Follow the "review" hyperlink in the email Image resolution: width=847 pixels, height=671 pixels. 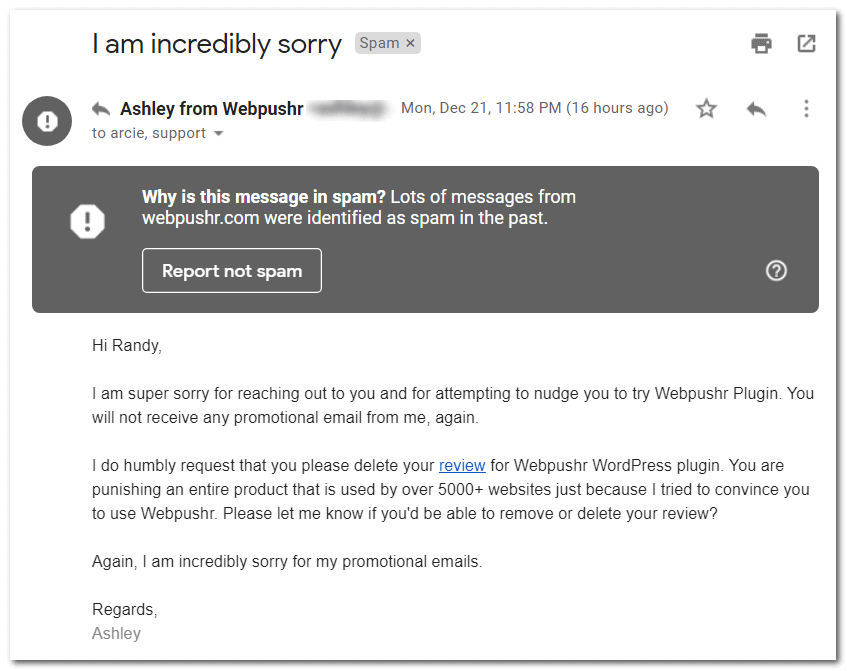click(462, 465)
